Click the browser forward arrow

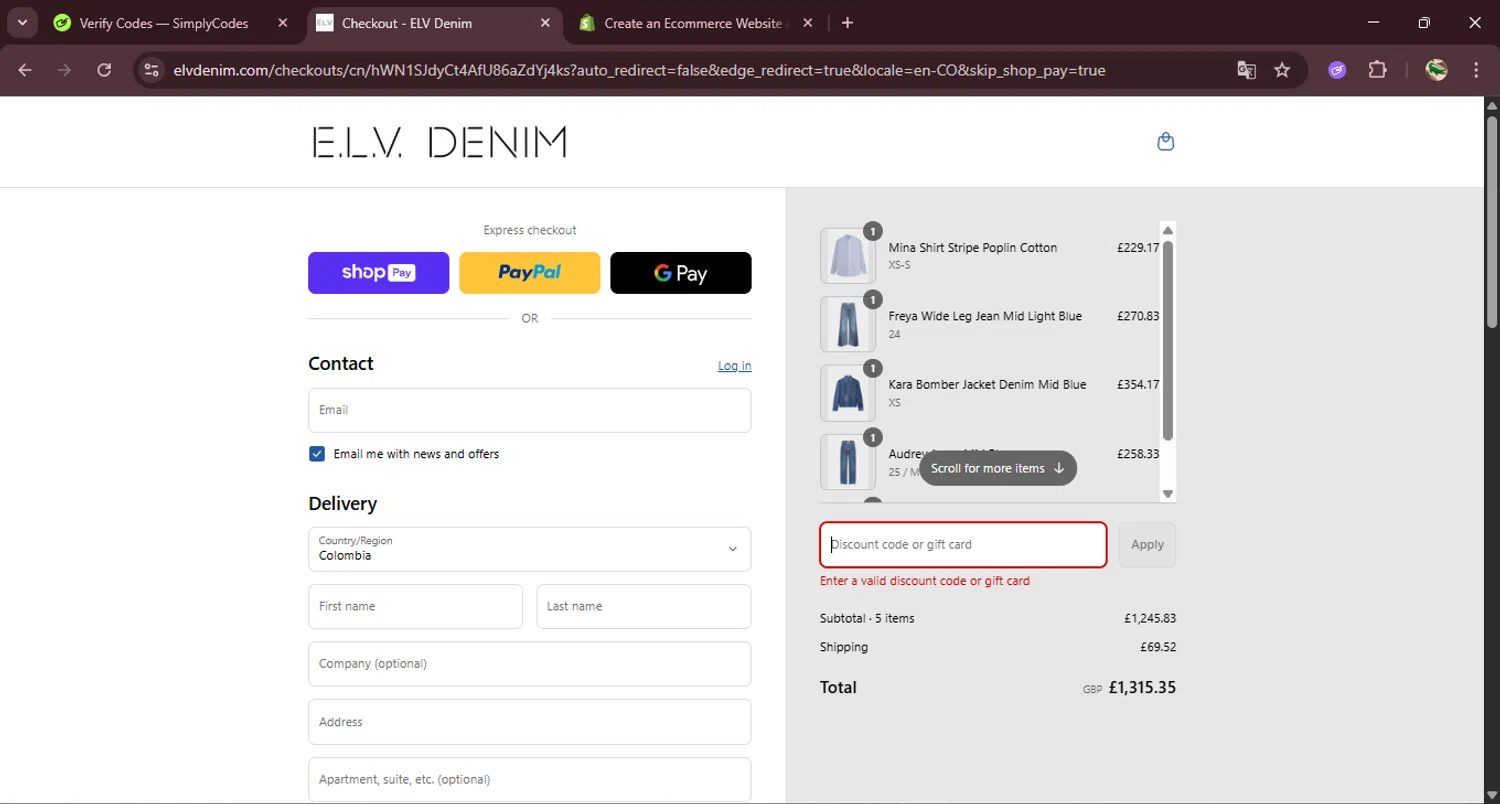point(64,70)
